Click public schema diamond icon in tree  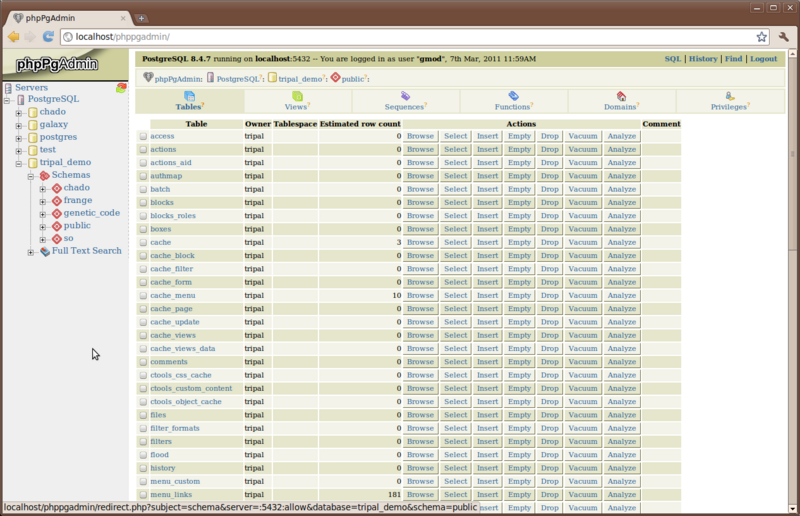(x=57, y=226)
